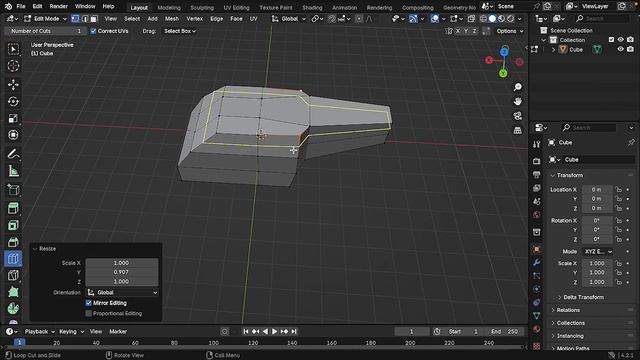Select the Inset Faces tool
Image resolution: width=640 pixels, height=360 pixels.
tap(13, 225)
